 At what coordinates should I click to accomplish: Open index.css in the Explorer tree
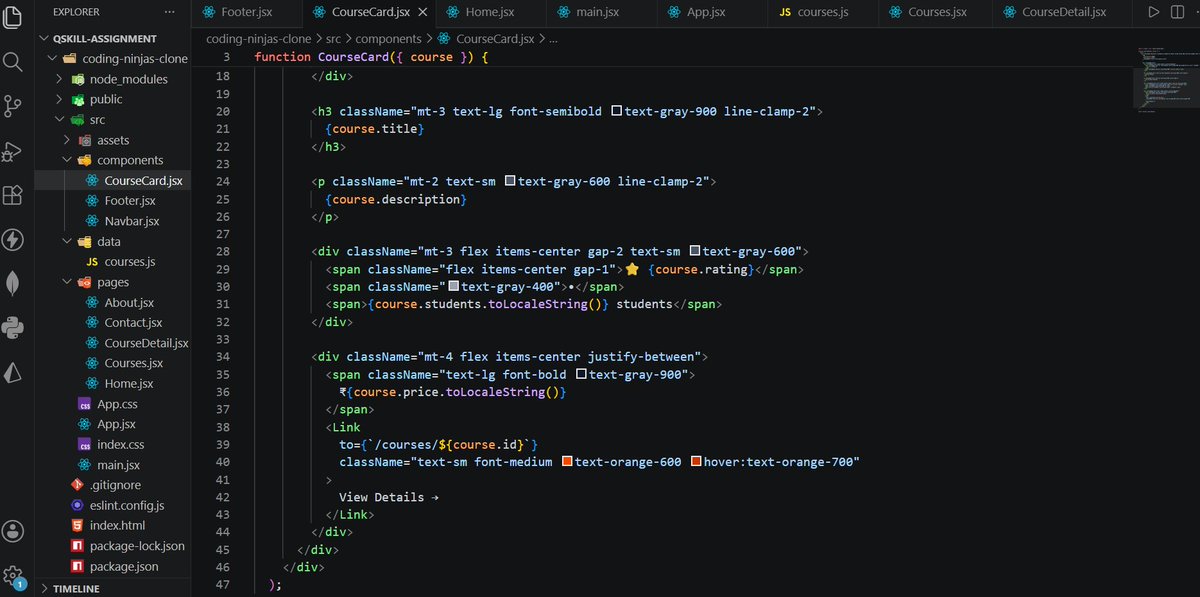pyautogui.click(x=120, y=444)
